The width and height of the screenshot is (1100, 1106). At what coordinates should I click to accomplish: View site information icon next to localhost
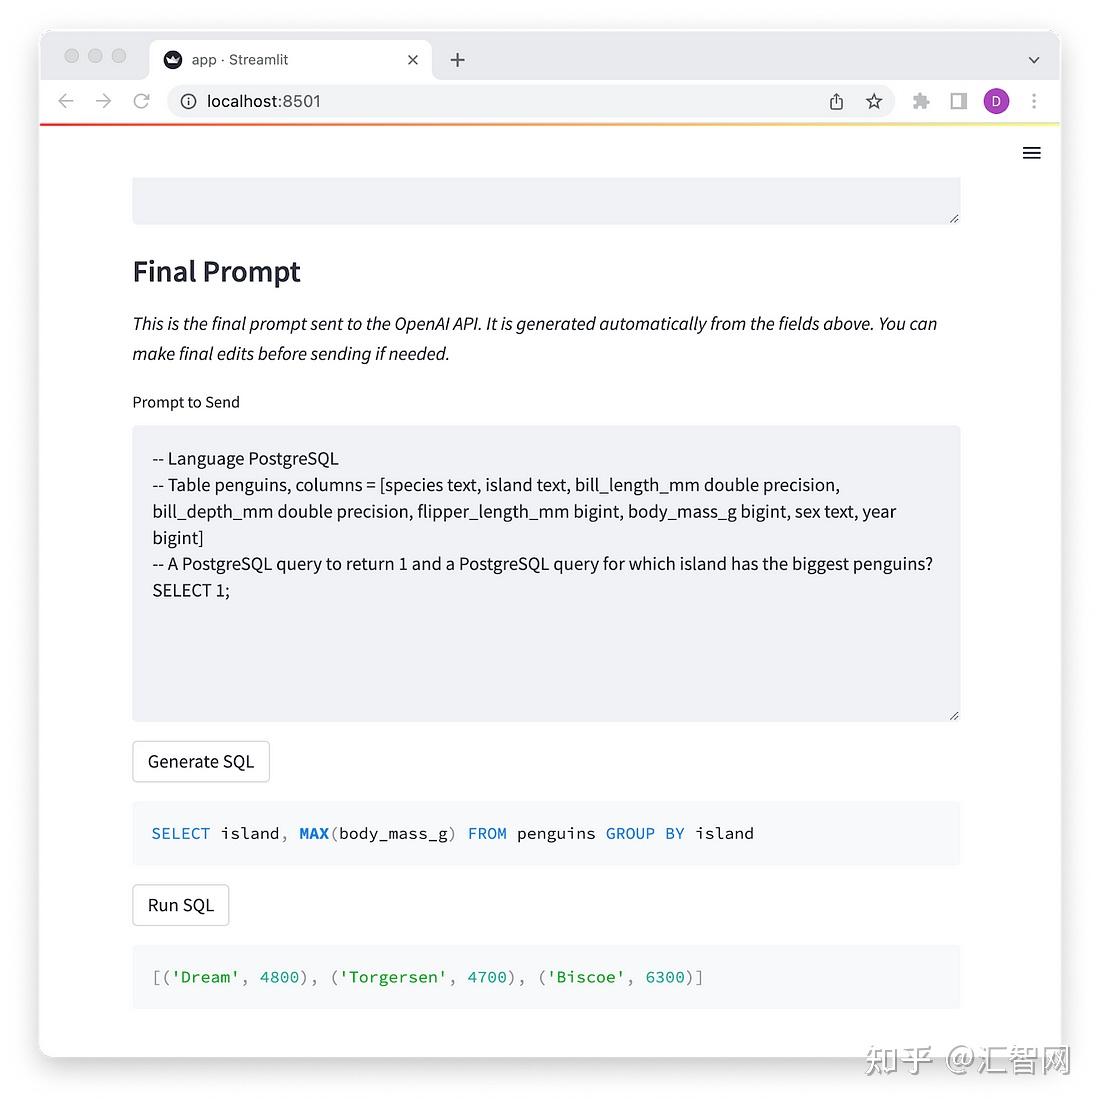pyautogui.click(x=188, y=102)
